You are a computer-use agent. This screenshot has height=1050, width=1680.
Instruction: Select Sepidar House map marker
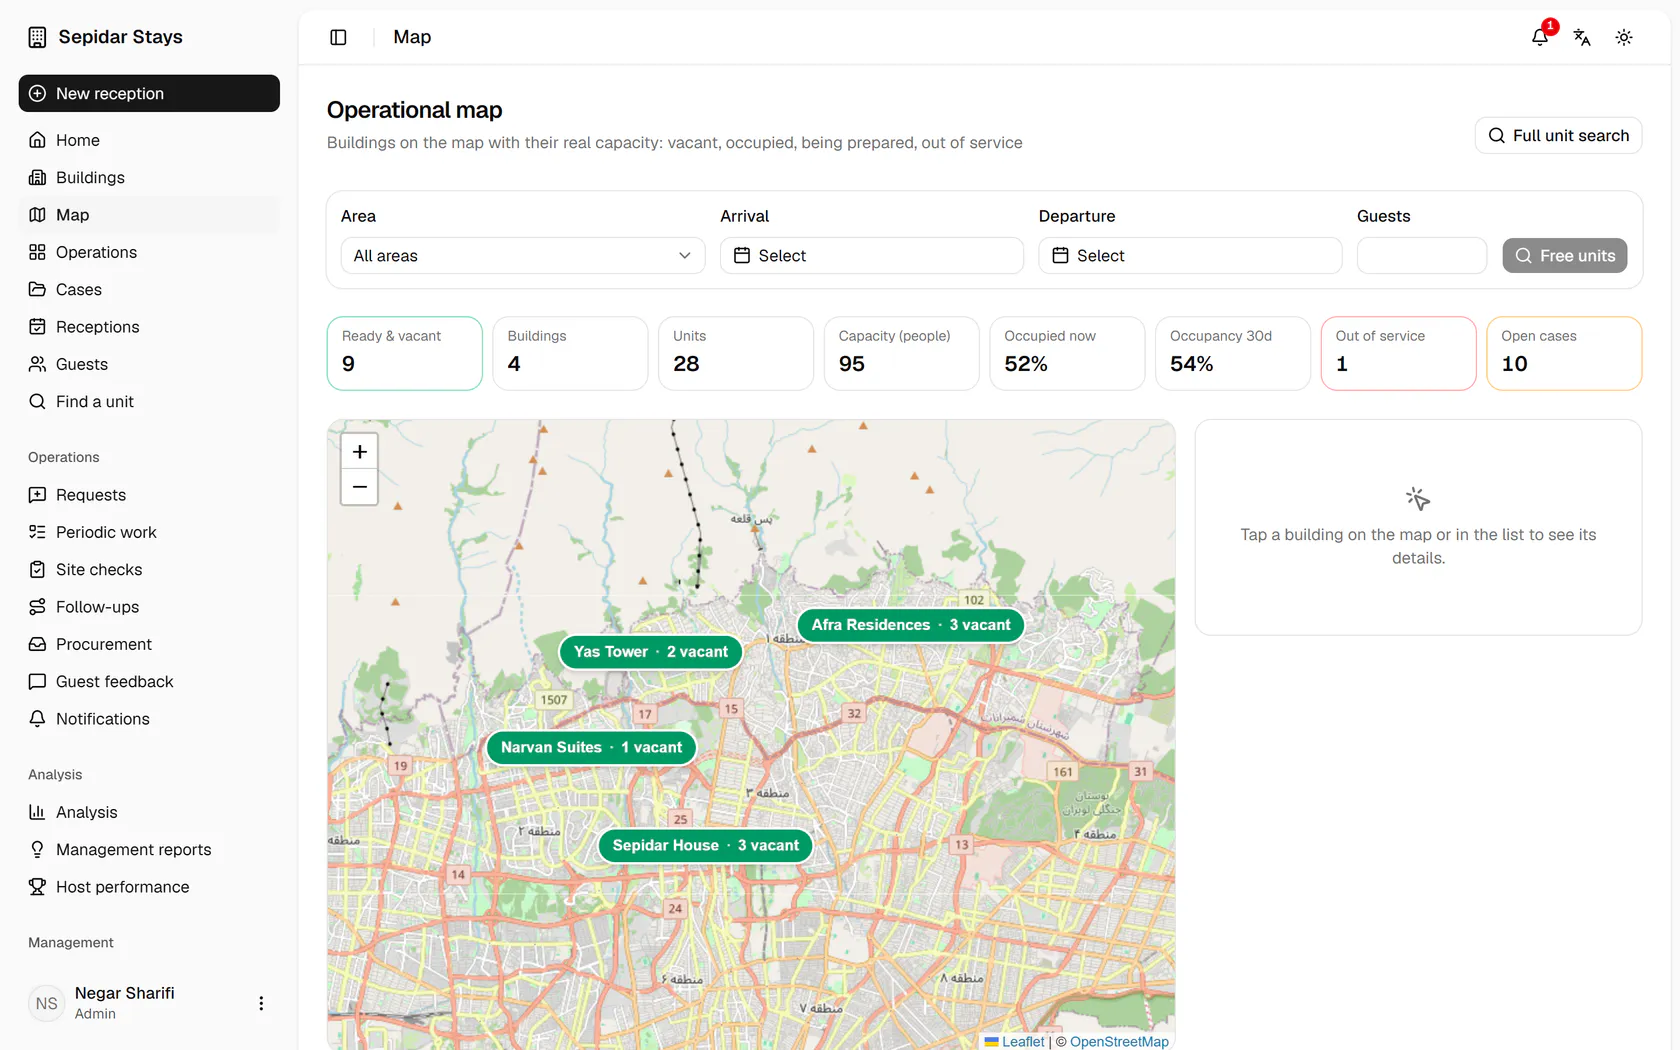tap(705, 845)
